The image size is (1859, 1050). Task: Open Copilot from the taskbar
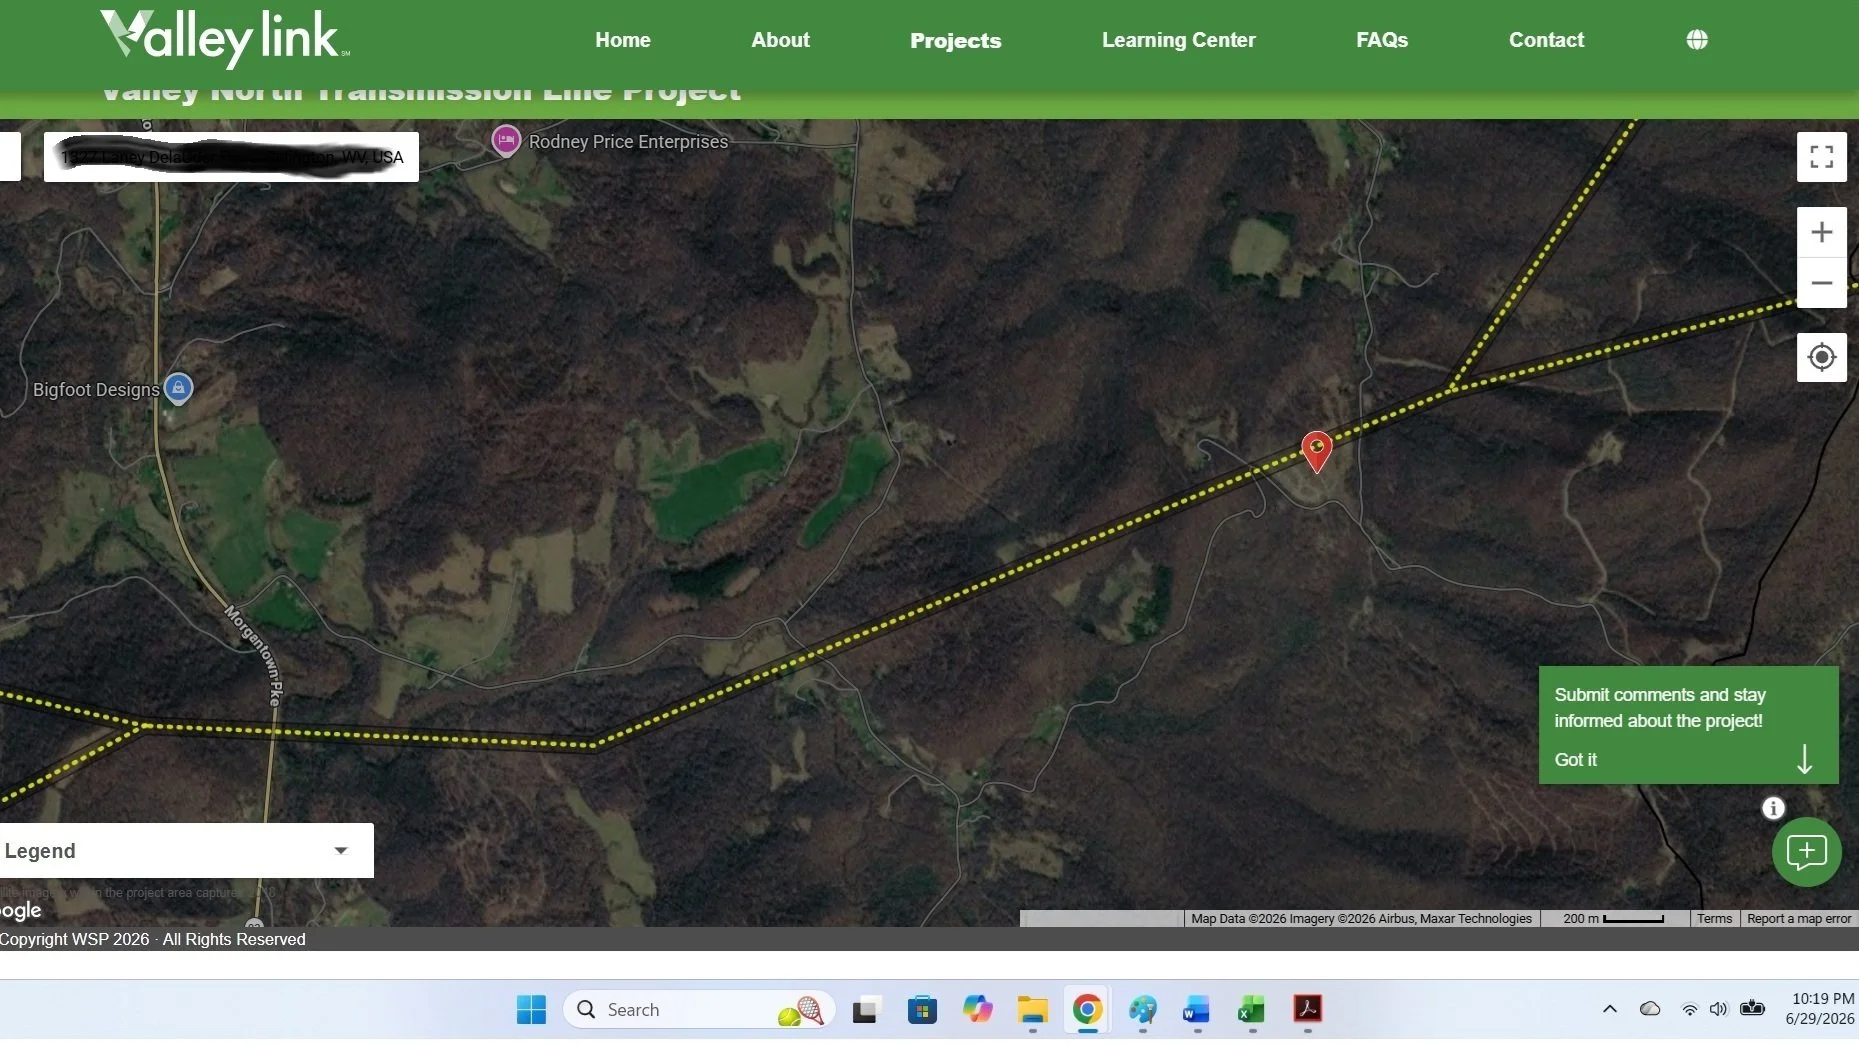[x=978, y=1010]
